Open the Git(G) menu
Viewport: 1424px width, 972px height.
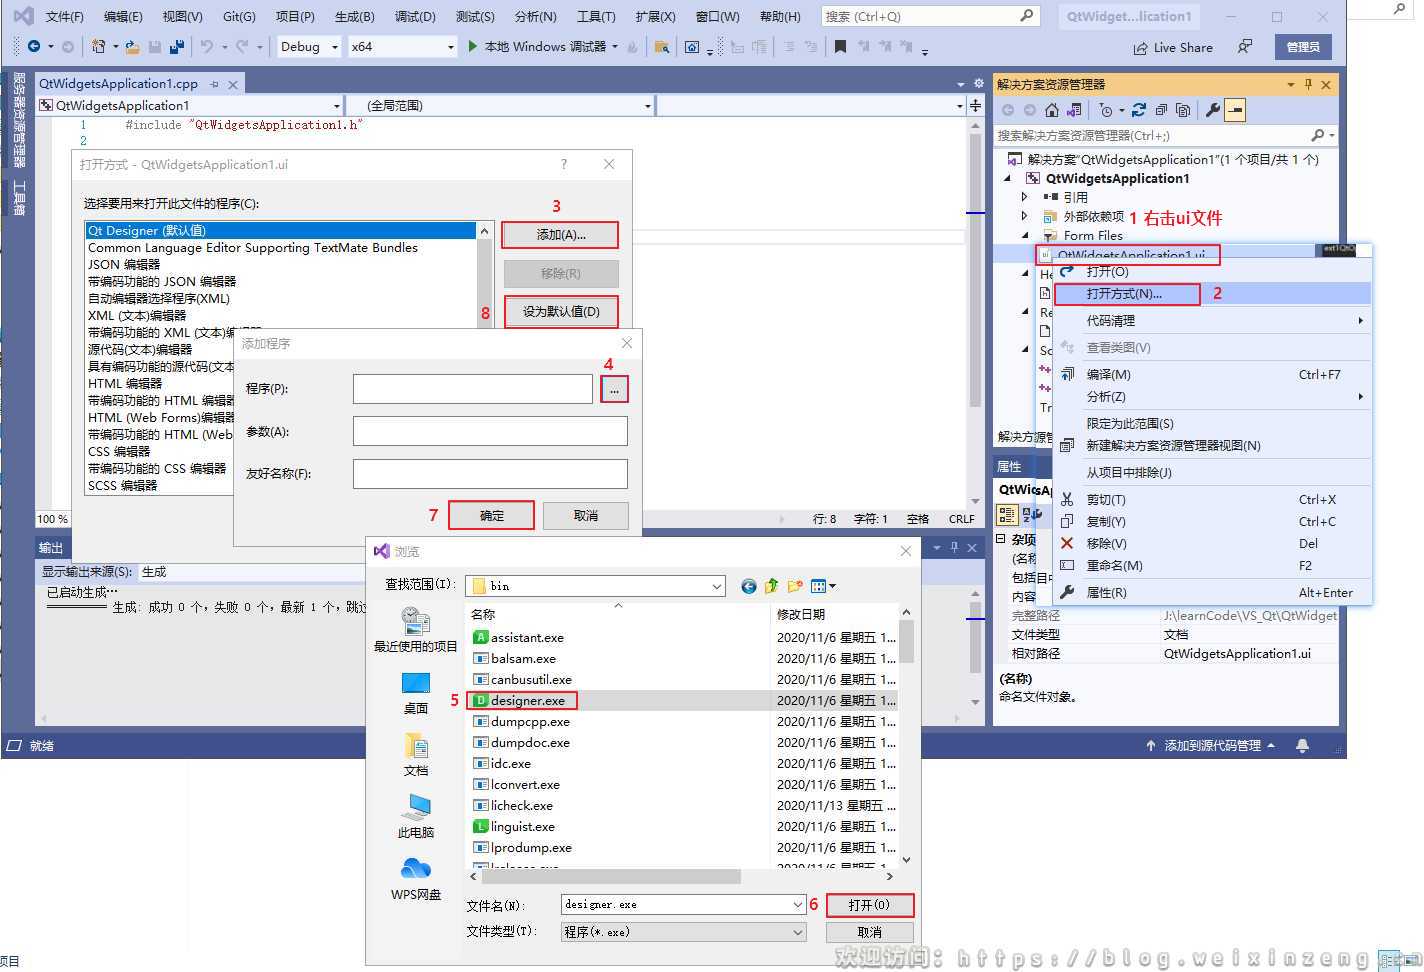239,17
